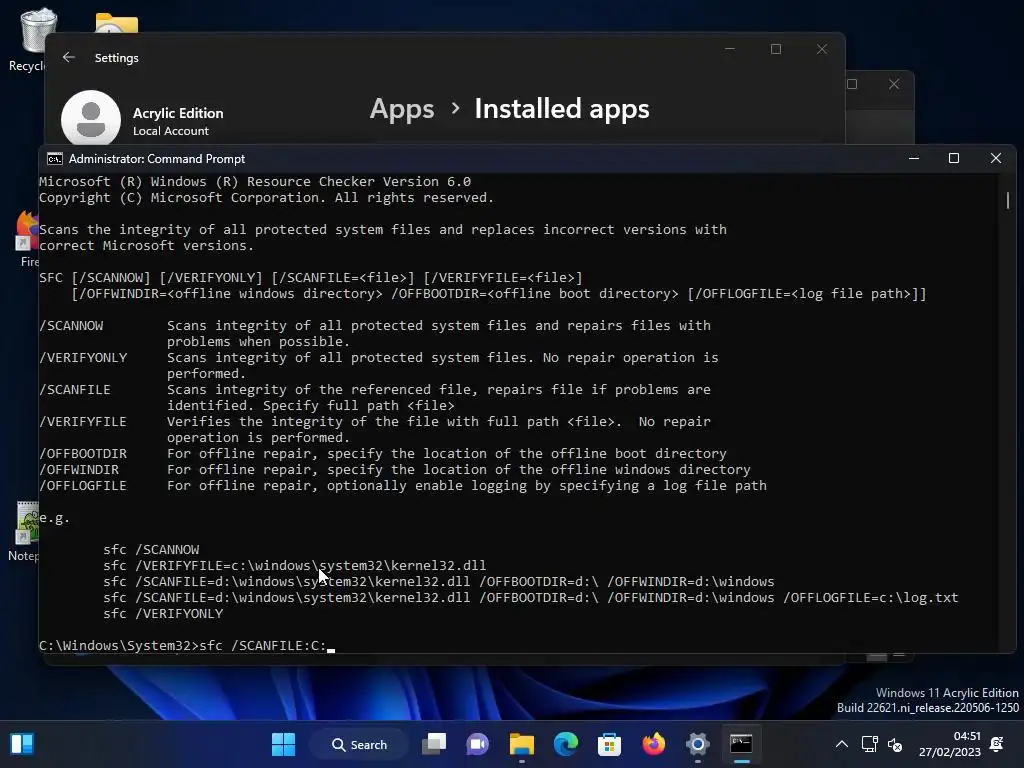Go back in the Settings window
This screenshot has width=1024, height=768.
tap(69, 57)
